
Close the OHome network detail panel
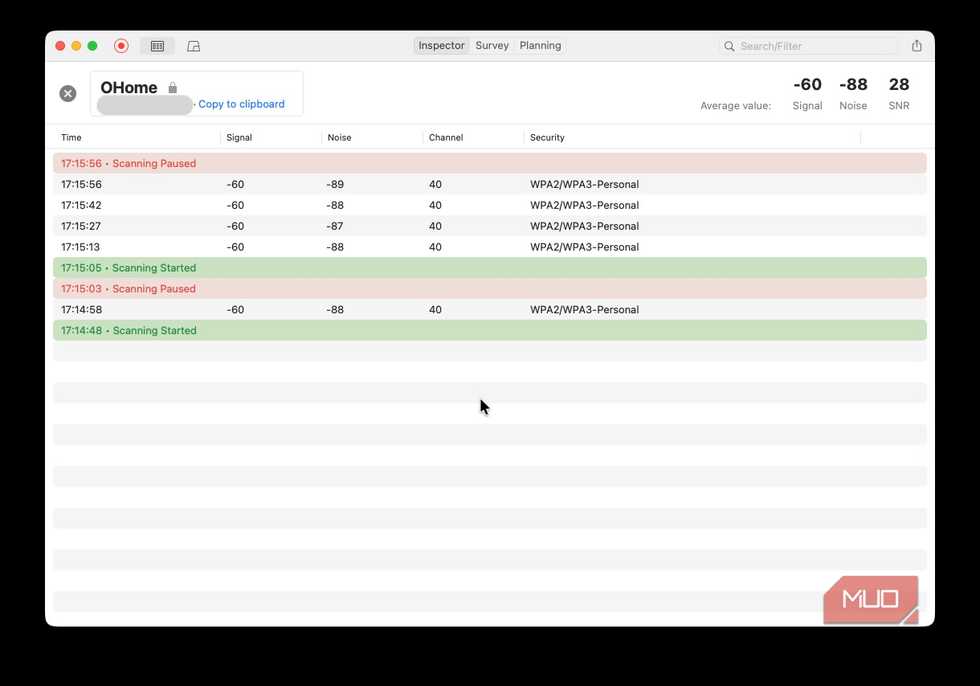coord(68,94)
